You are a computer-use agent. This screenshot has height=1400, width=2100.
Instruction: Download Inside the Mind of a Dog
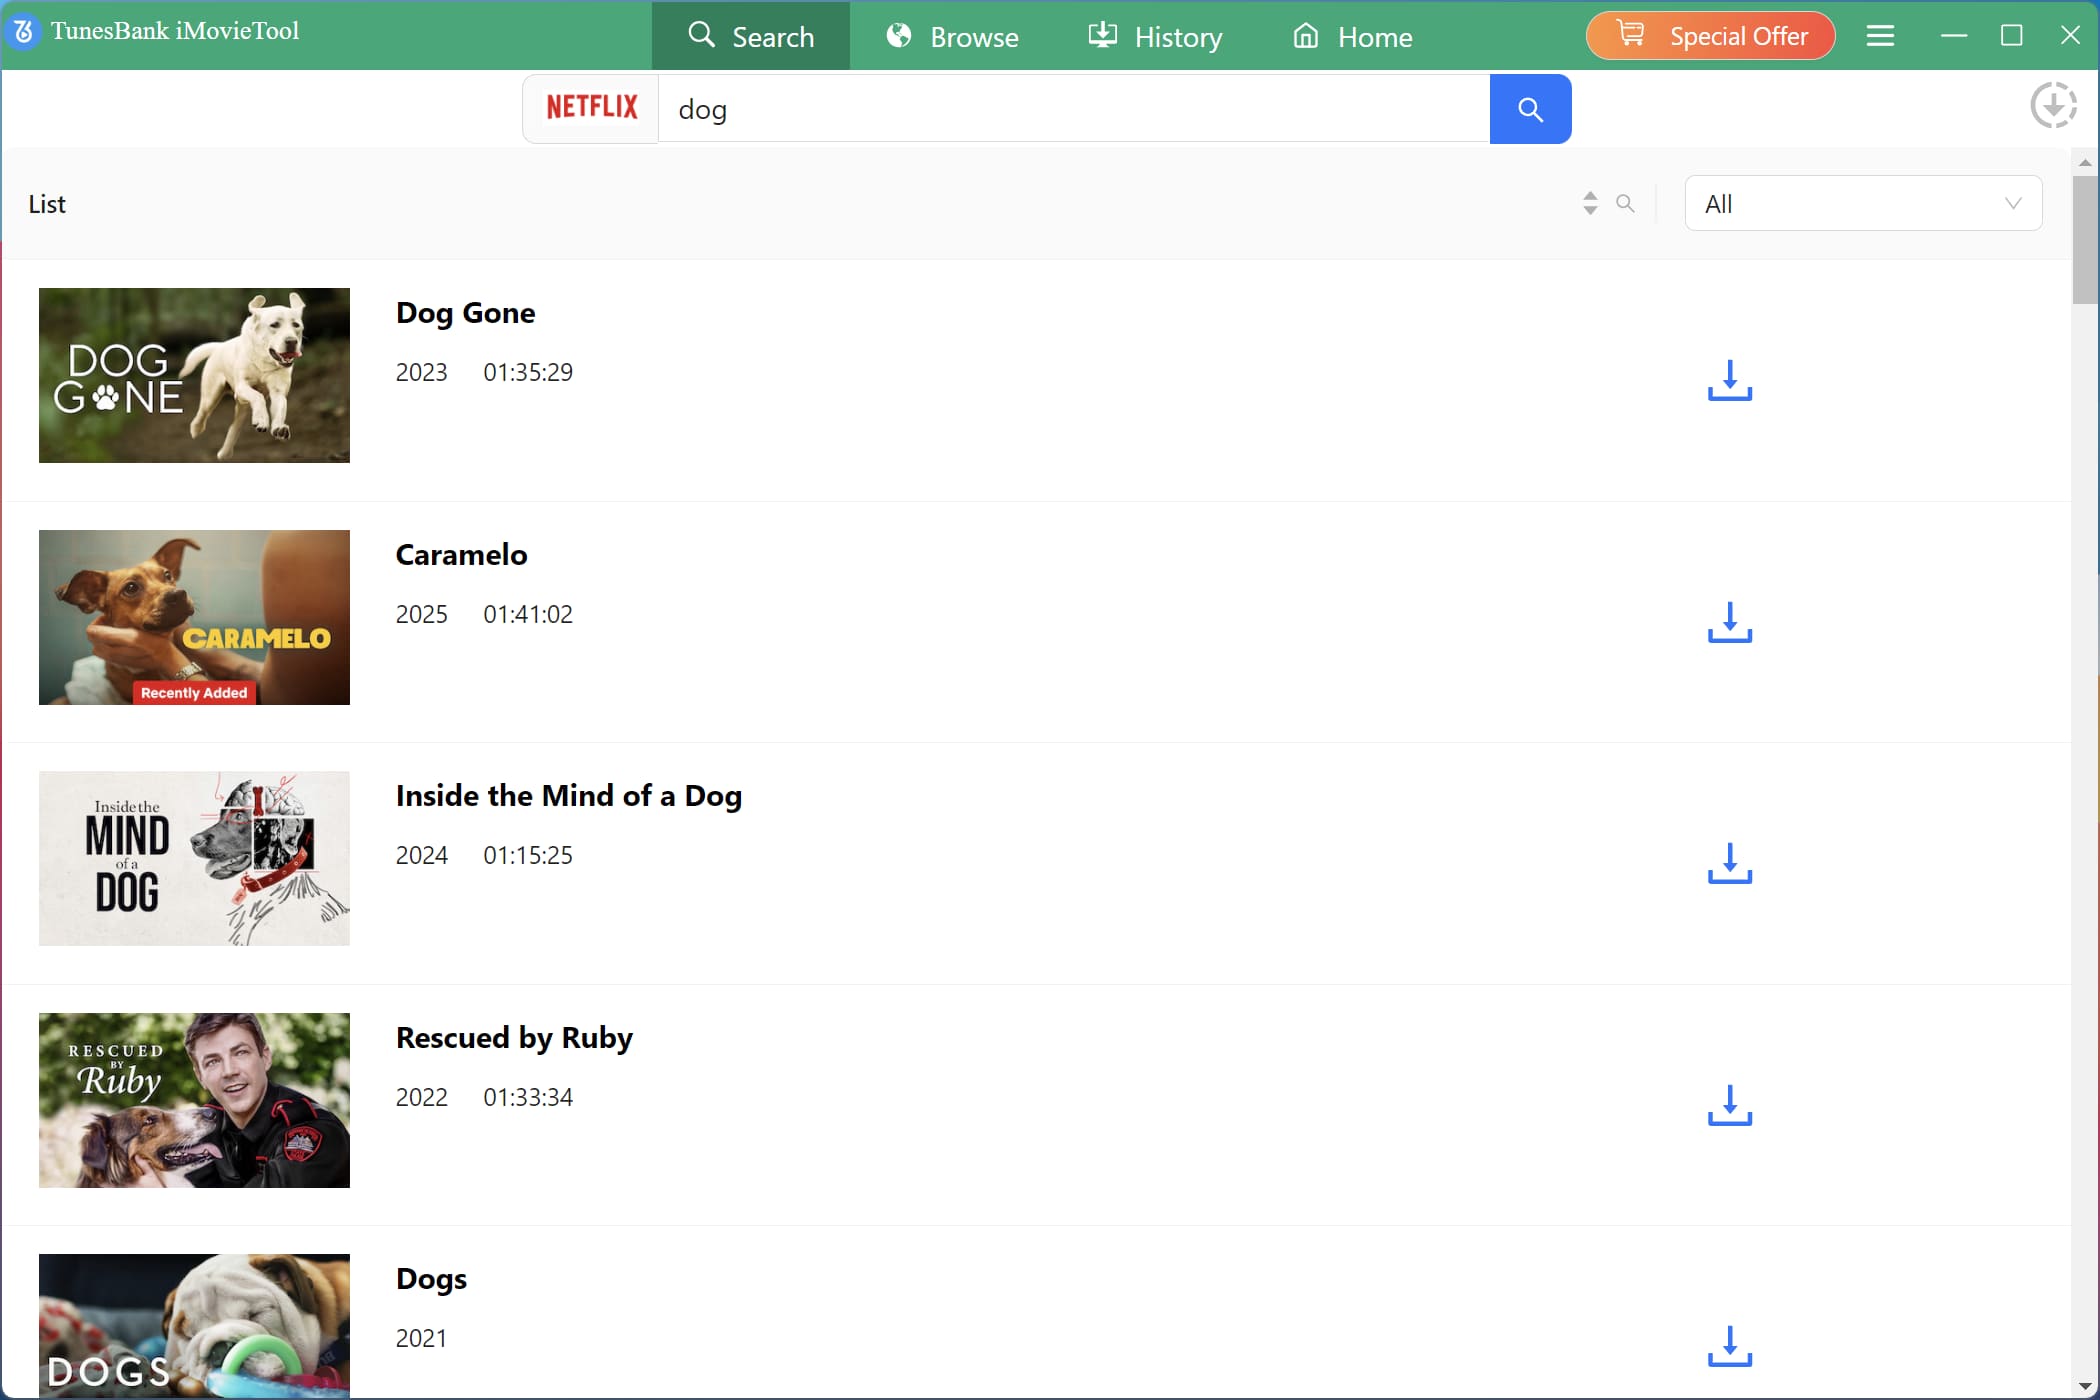coord(1729,863)
